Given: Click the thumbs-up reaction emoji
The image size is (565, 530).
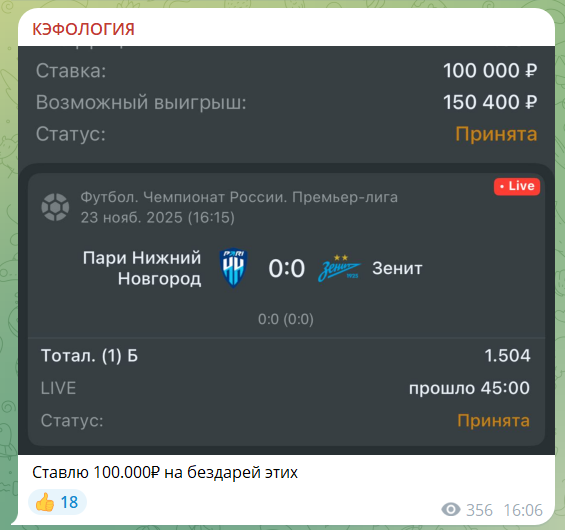Looking at the screenshot, I should pos(45,502).
